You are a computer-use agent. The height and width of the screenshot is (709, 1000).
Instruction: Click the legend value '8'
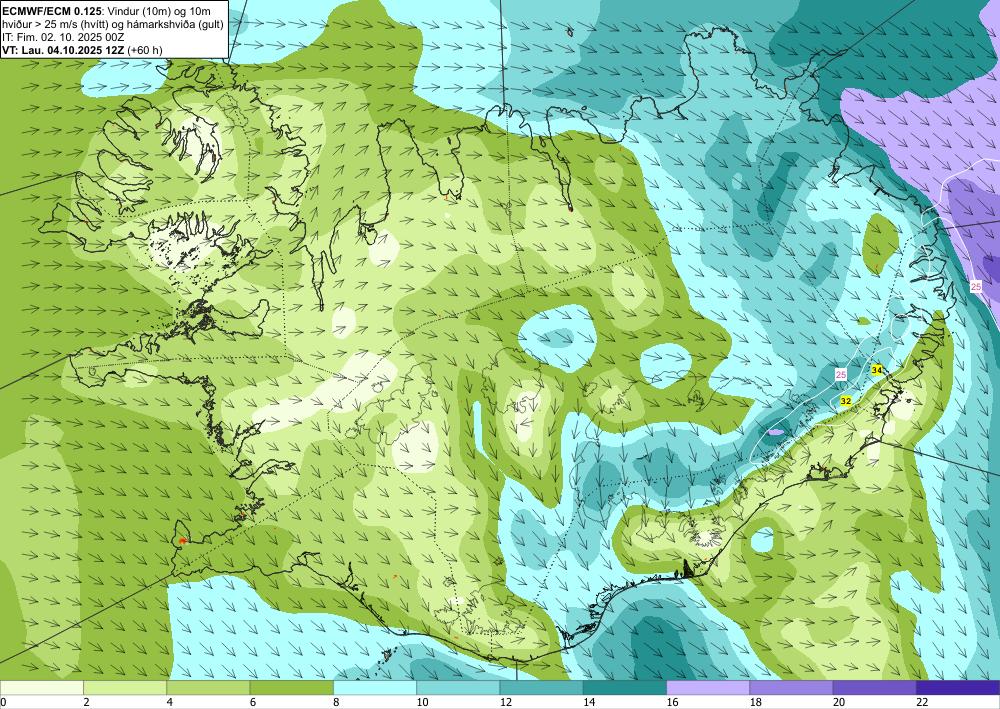(x=336, y=702)
